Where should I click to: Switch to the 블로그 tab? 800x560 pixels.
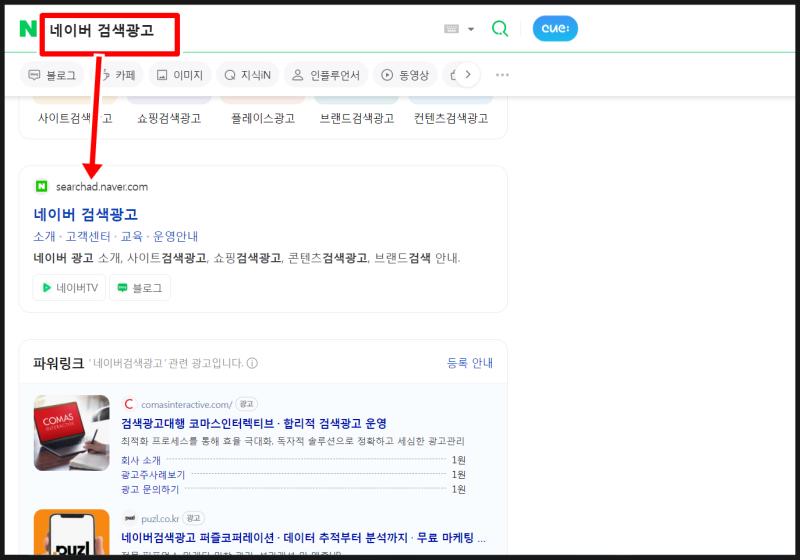coord(52,75)
